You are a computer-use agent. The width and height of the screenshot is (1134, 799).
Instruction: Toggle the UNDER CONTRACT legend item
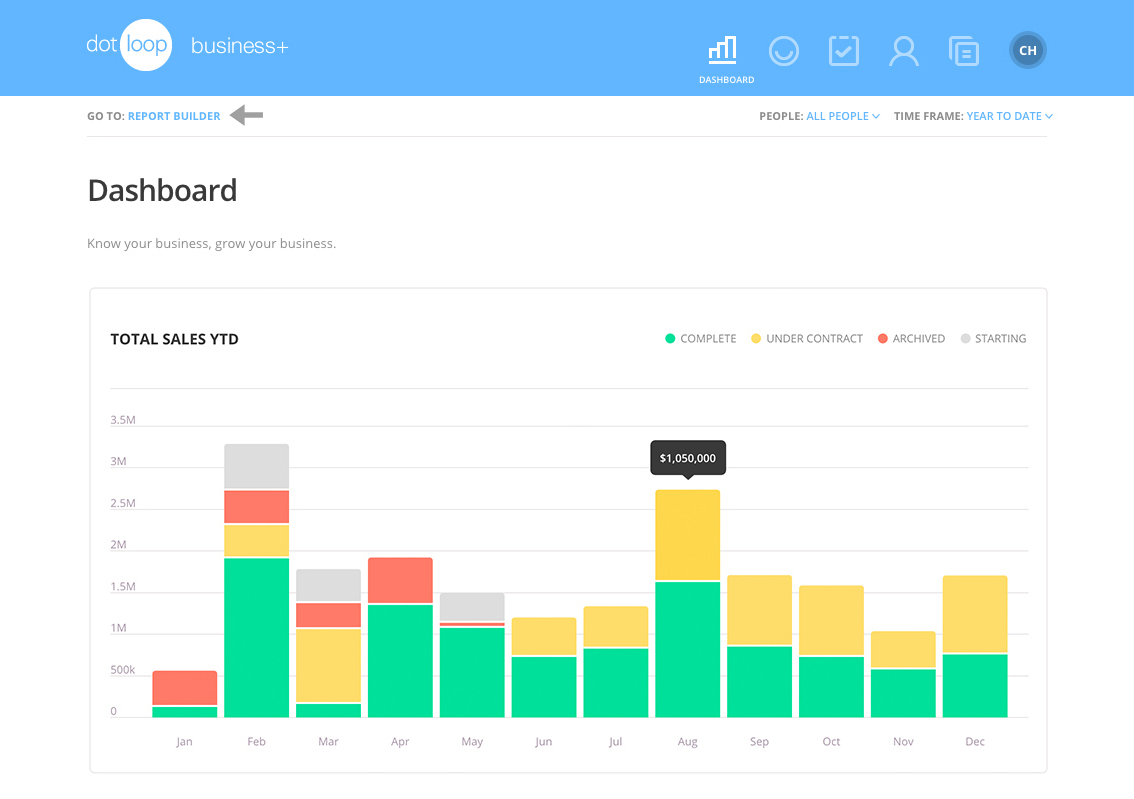pyautogui.click(x=806, y=338)
